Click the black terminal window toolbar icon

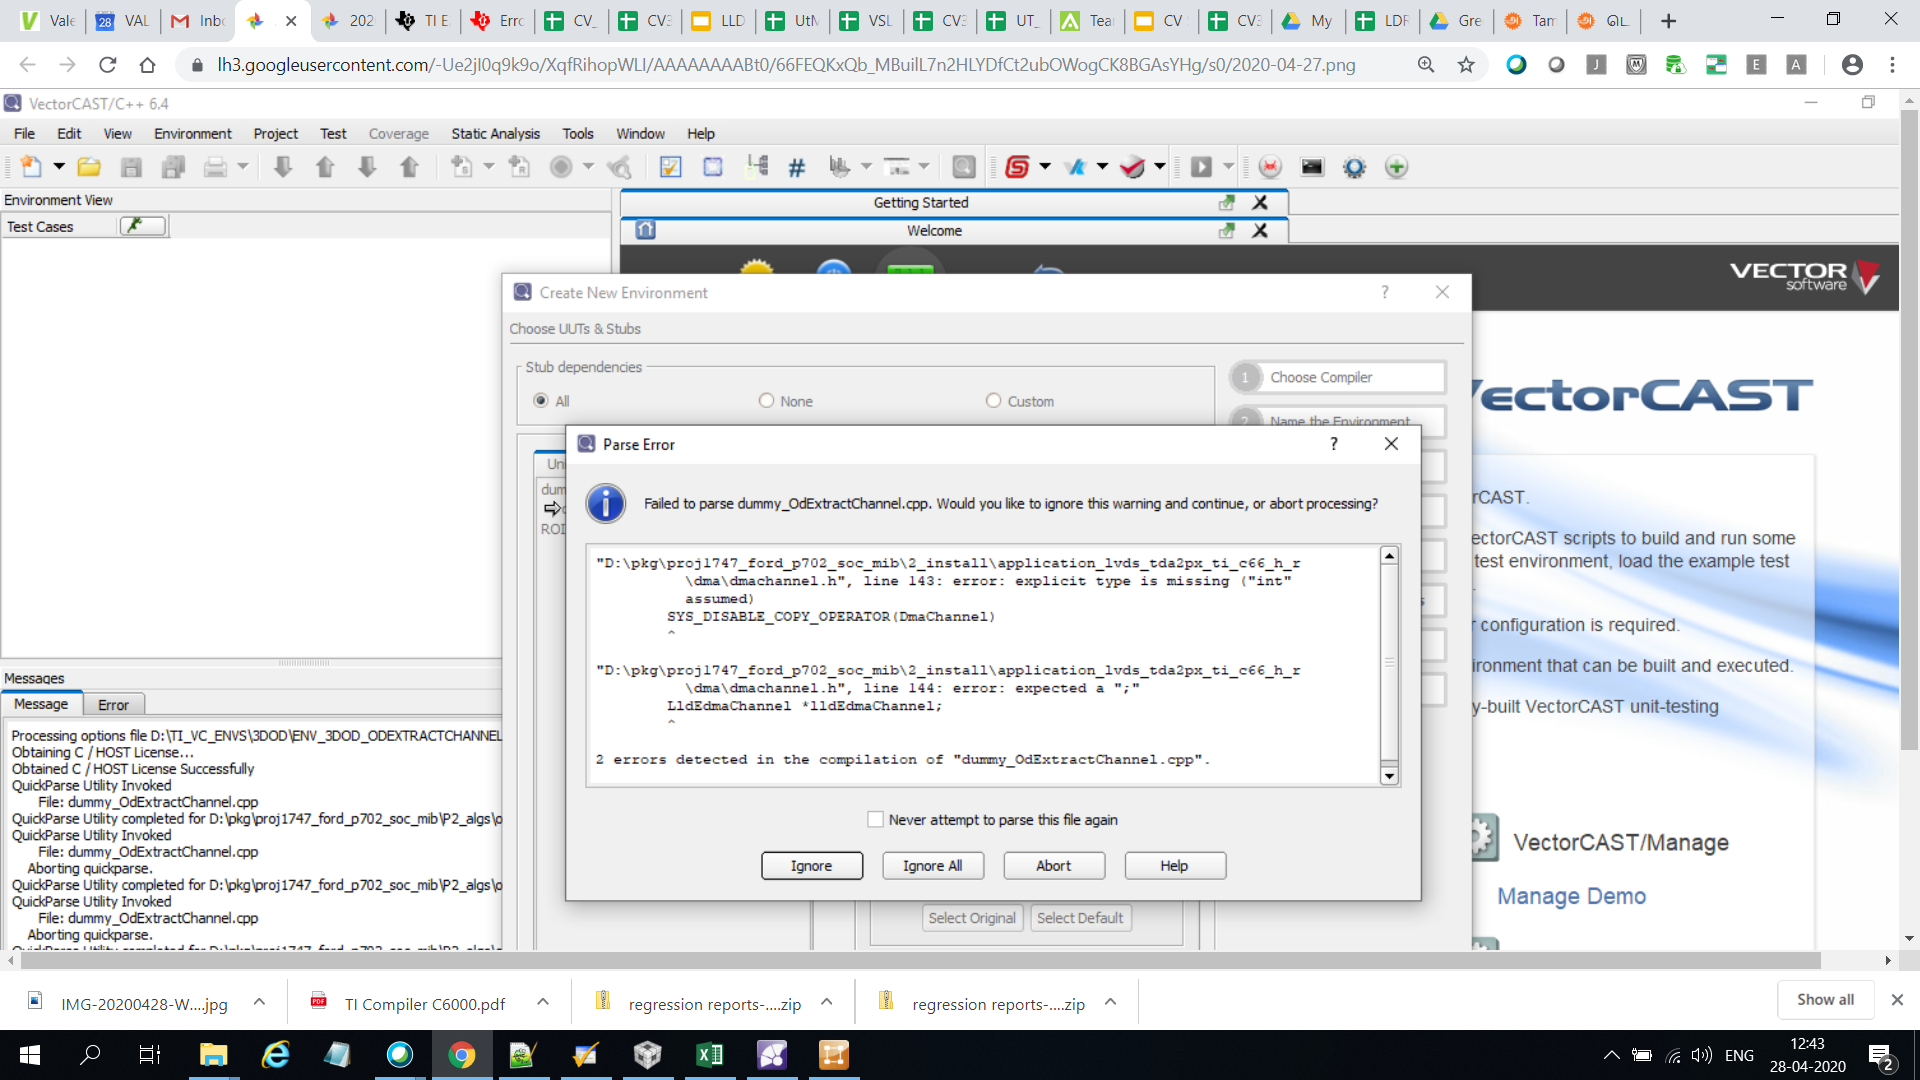1312,167
